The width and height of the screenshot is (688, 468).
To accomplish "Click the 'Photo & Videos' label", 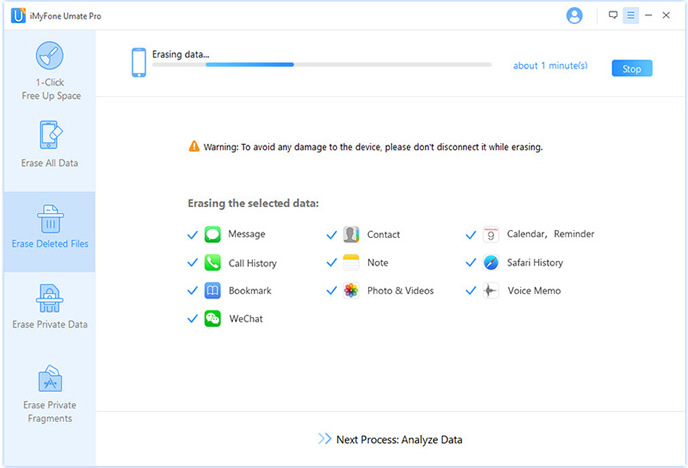I will coord(400,291).
